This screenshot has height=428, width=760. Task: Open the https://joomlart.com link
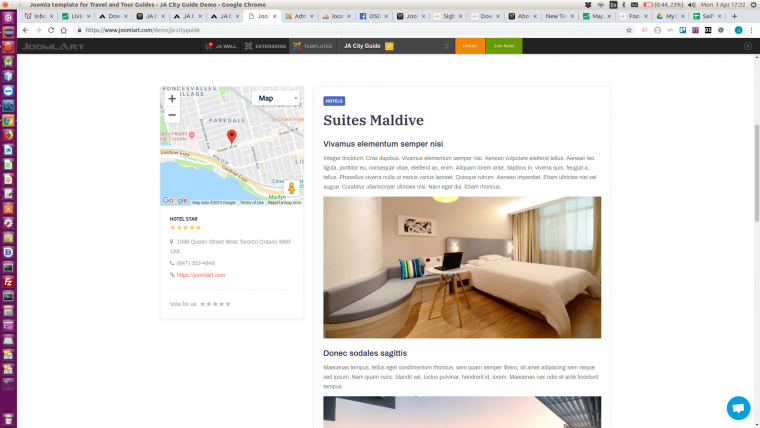[201, 275]
